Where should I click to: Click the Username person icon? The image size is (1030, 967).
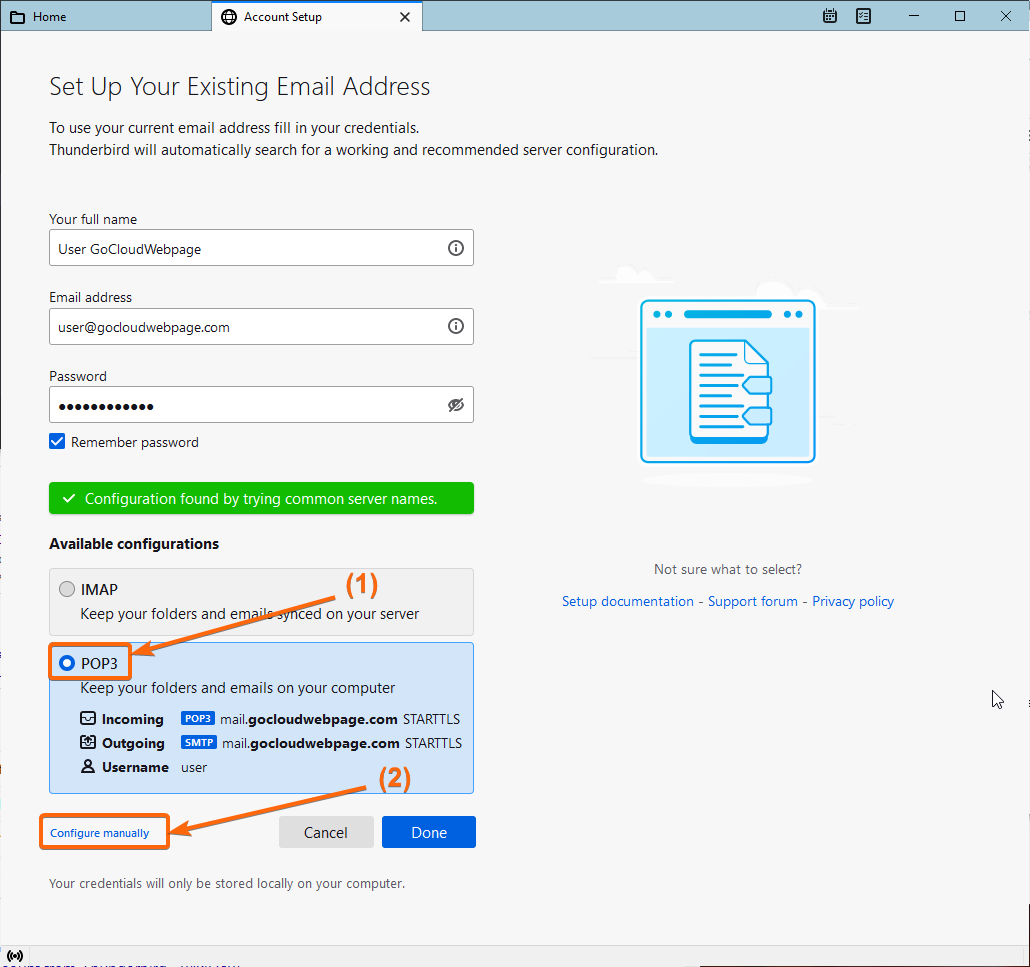pos(87,767)
